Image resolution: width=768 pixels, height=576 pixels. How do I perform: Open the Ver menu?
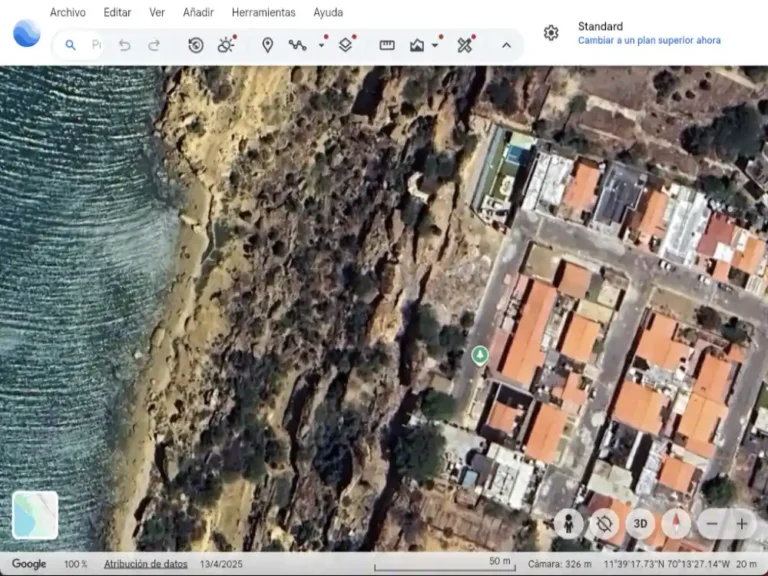point(157,12)
